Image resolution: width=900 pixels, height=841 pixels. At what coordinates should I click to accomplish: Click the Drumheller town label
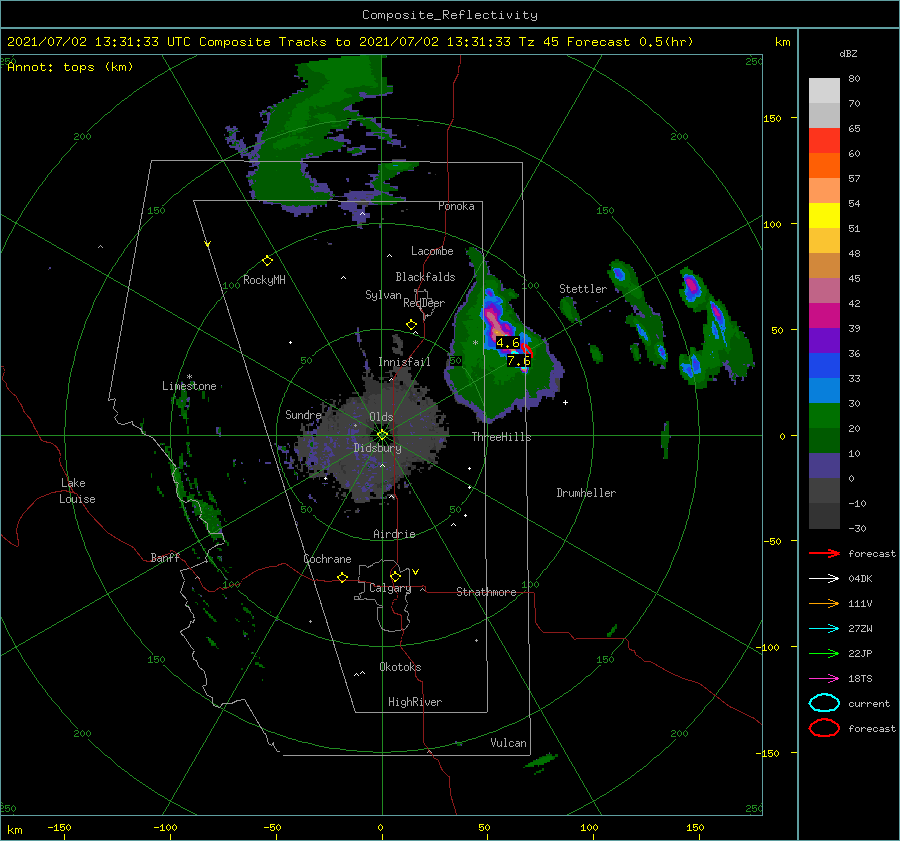[586, 493]
